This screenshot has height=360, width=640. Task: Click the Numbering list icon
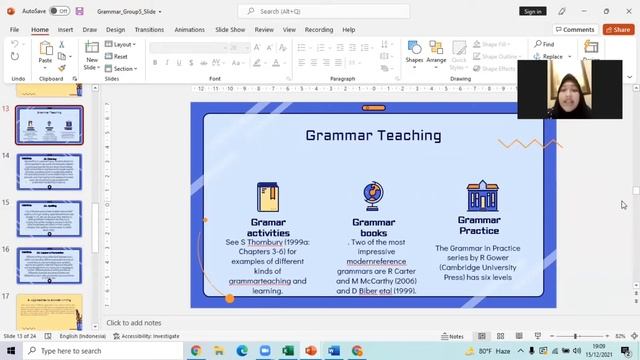(321, 48)
